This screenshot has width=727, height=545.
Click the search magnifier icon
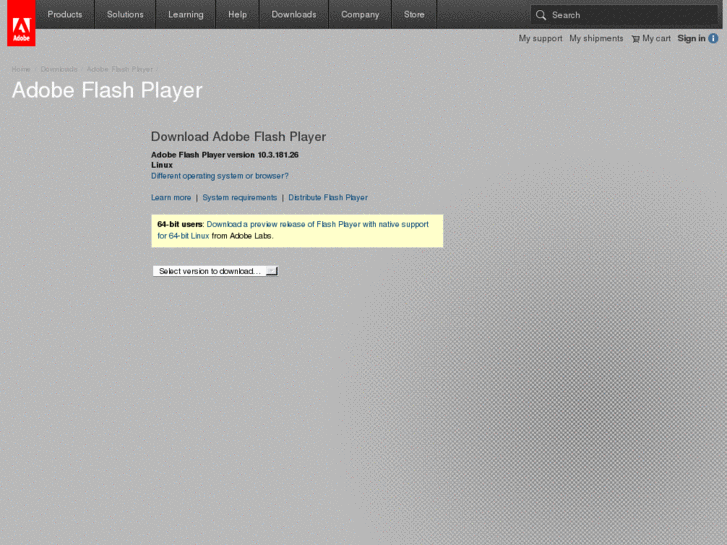coord(541,15)
